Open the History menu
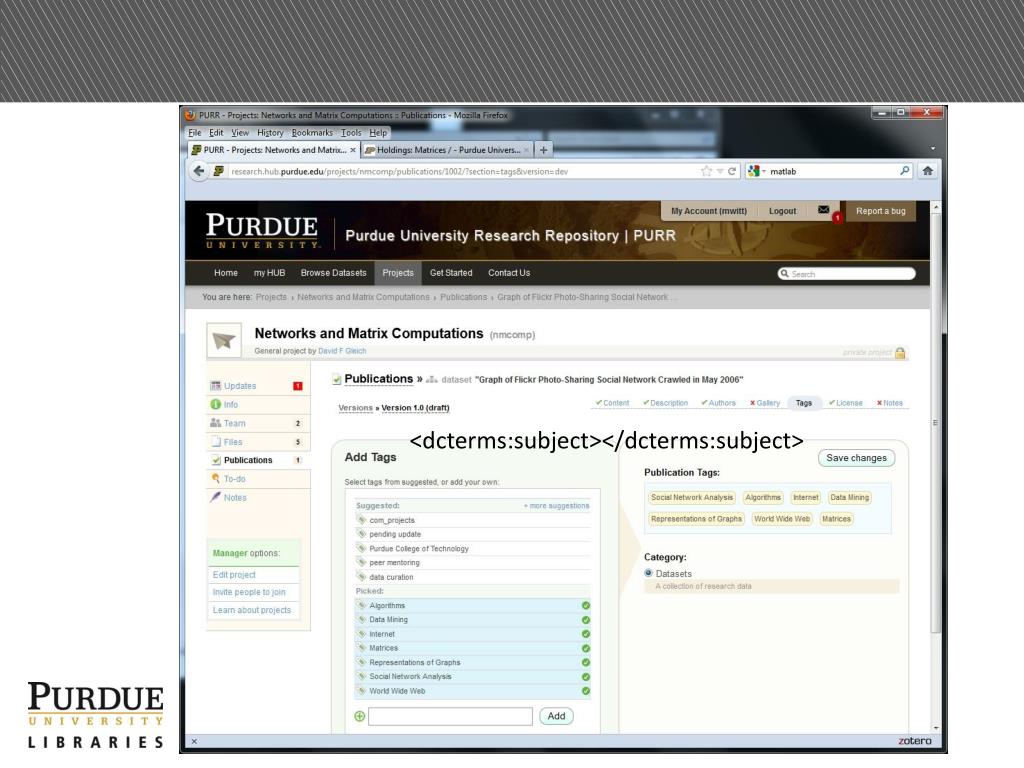The width and height of the screenshot is (1024, 768). click(270, 133)
